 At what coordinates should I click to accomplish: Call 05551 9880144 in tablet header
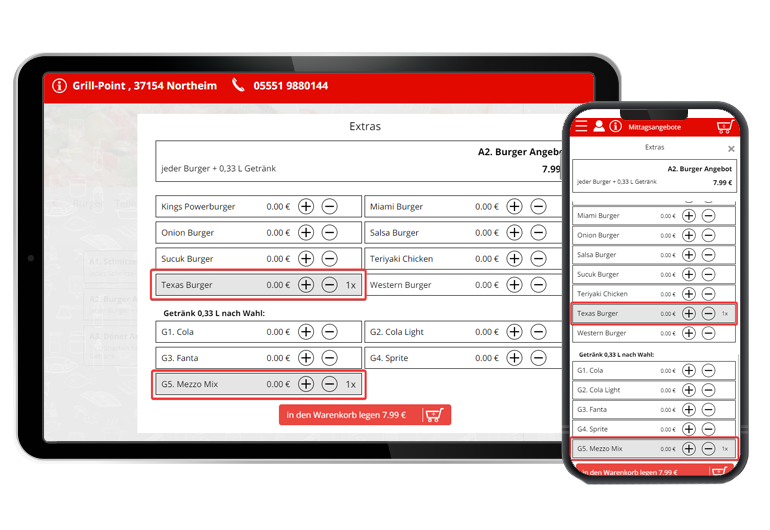(291, 85)
